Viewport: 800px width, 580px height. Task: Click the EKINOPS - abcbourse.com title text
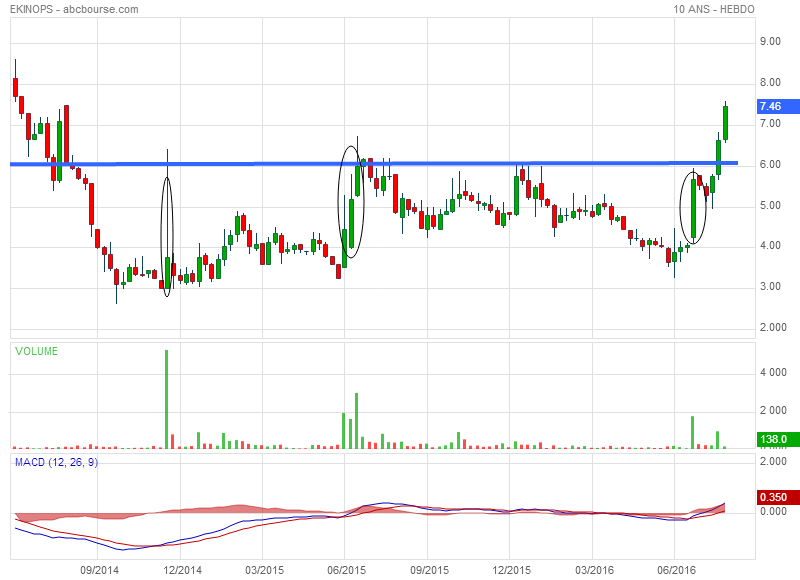(74, 9)
